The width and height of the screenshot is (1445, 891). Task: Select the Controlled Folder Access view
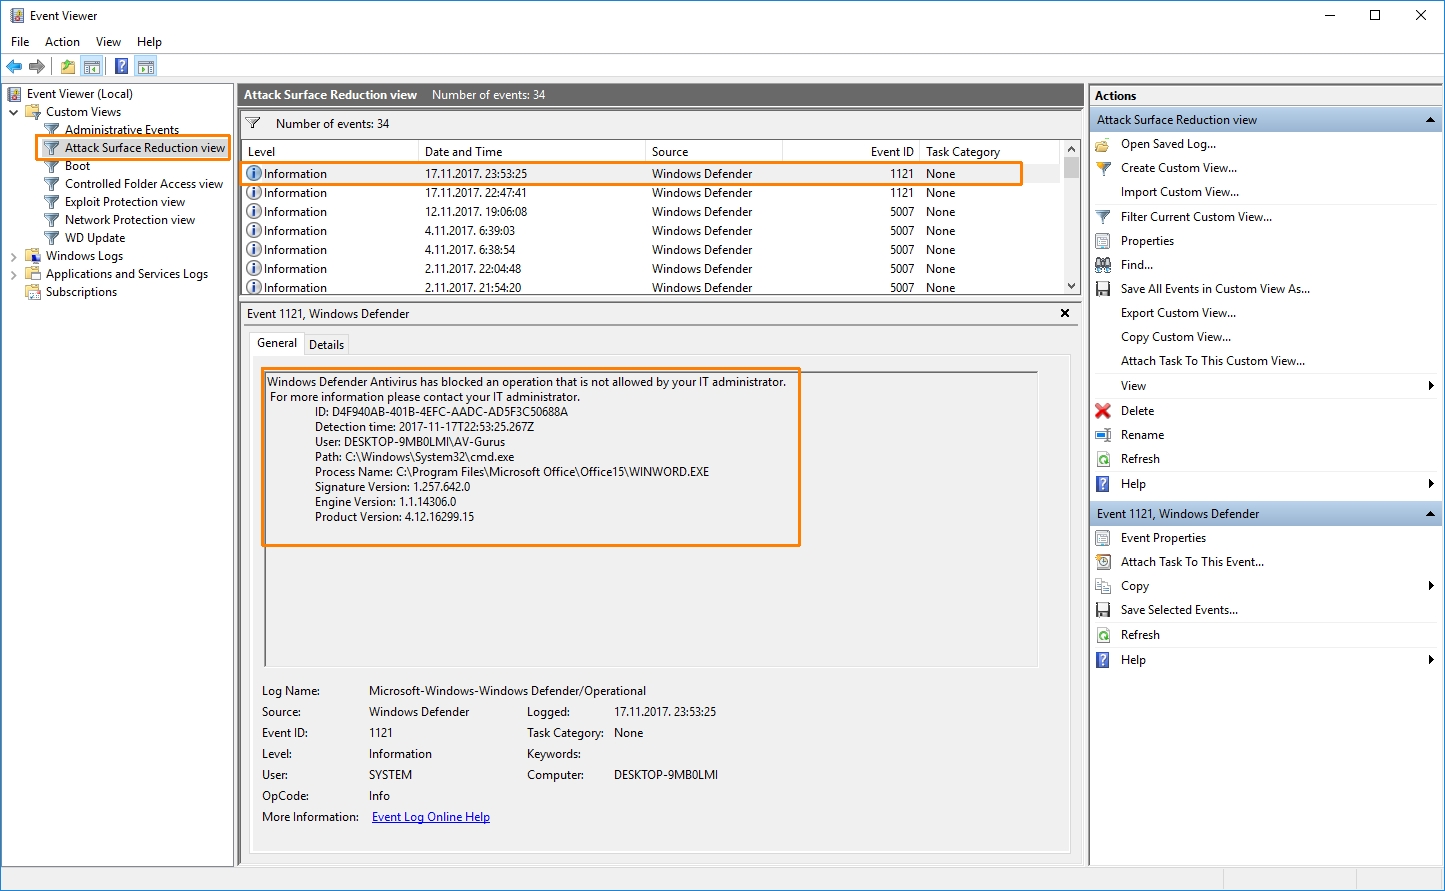(144, 184)
